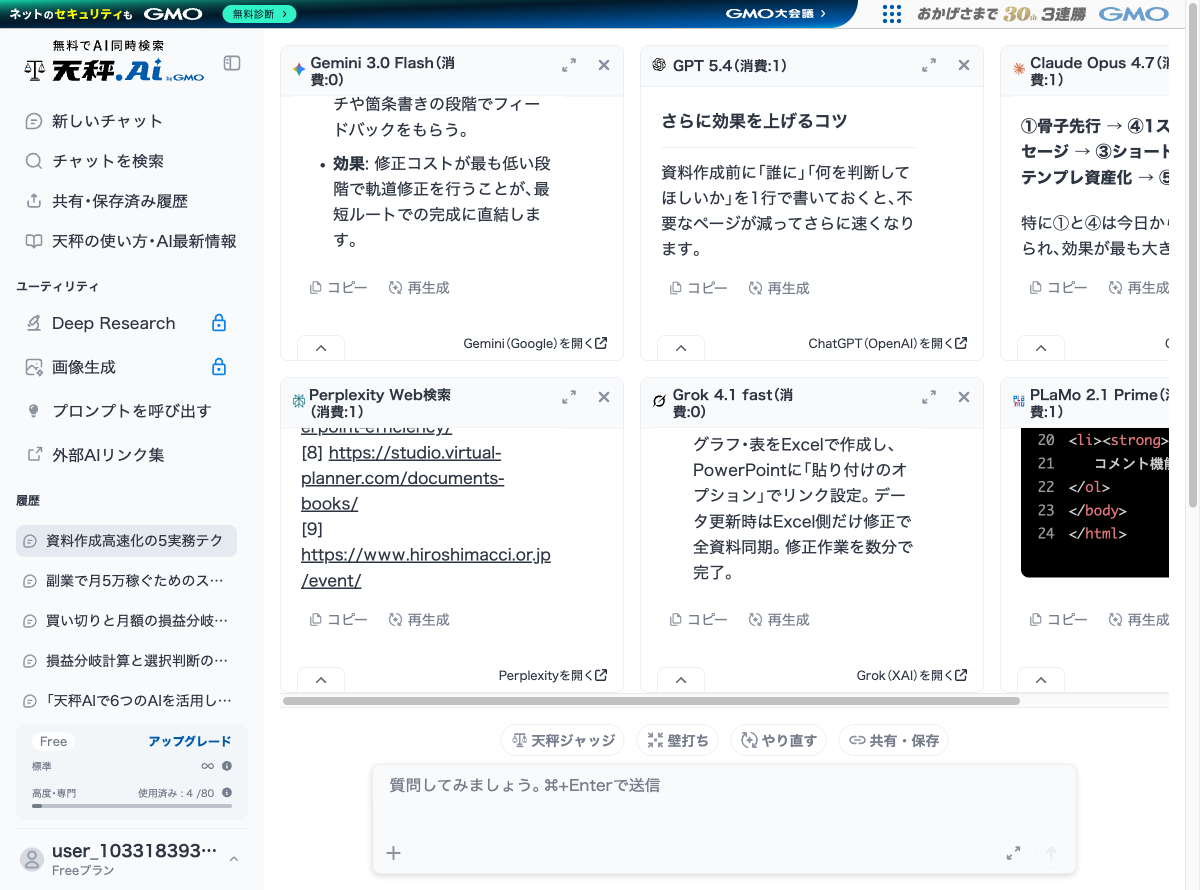Screen dimensions: 1200x890
Task: Open Gemini (Google)を開く external link
Action: point(535,343)
